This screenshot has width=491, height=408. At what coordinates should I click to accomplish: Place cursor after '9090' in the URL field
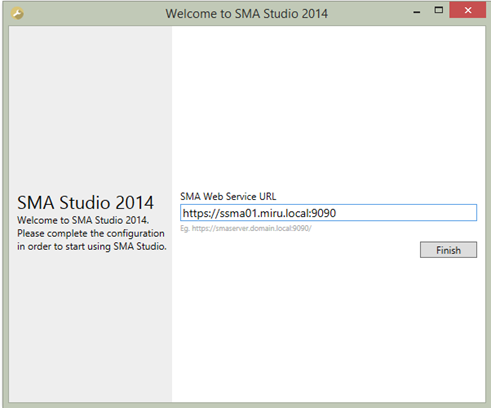click(x=337, y=213)
